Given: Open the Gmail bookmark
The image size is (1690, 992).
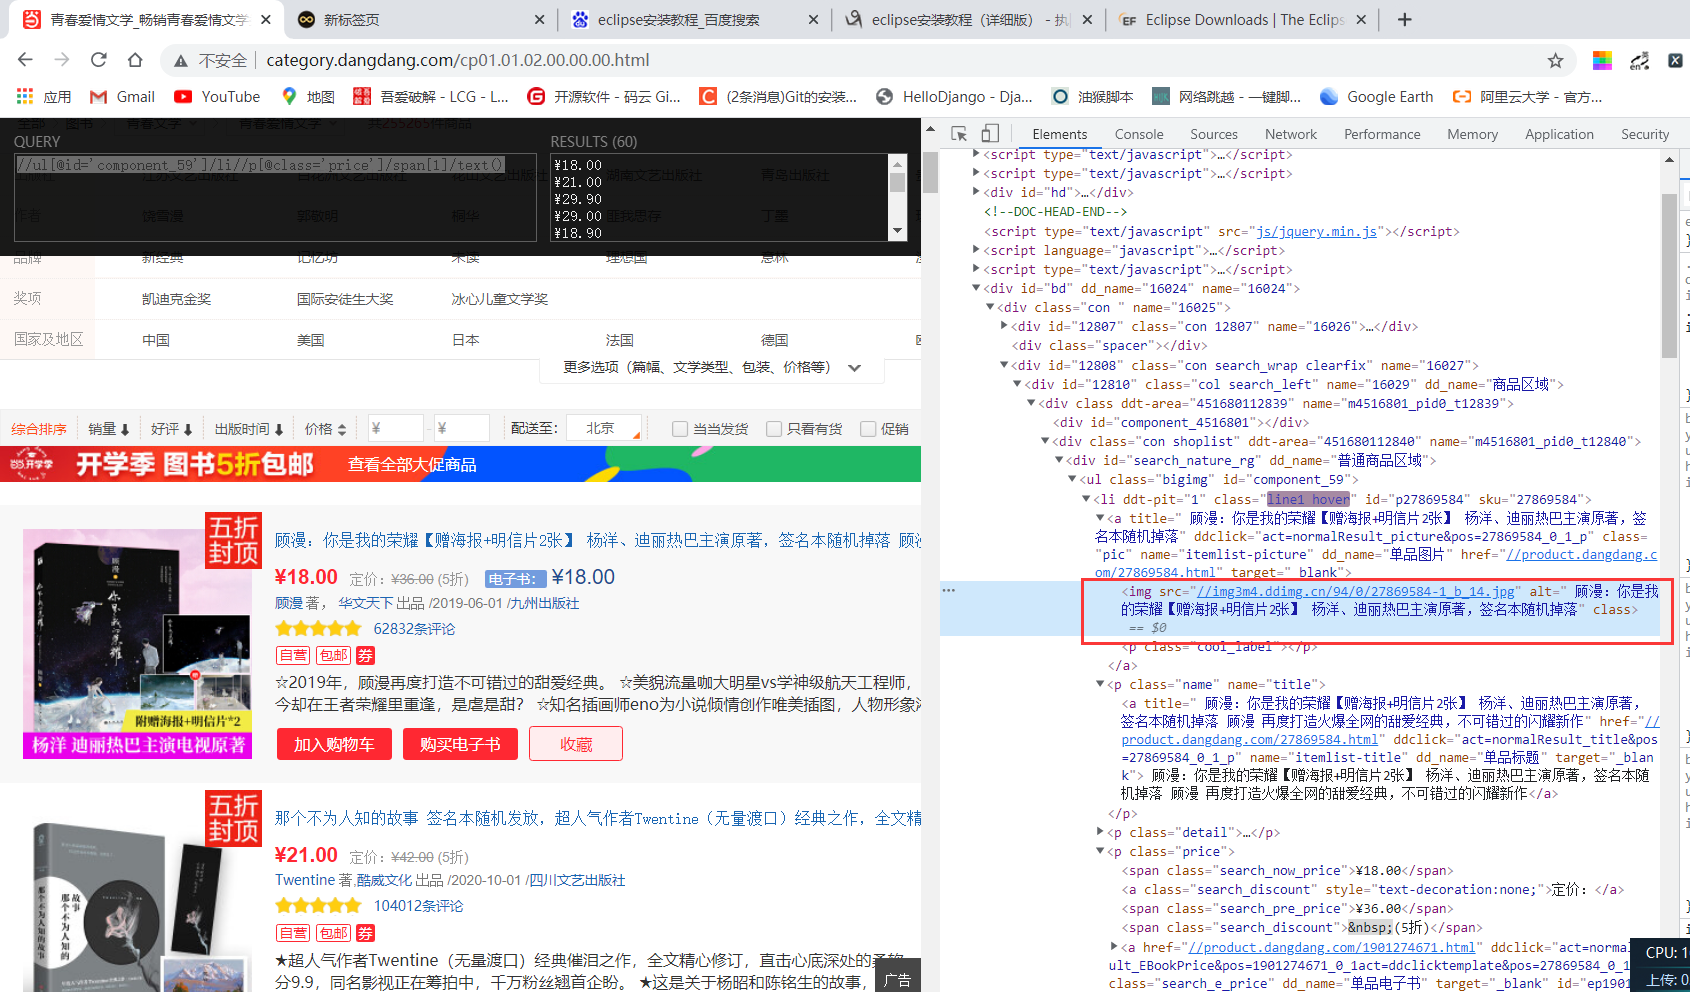Looking at the screenshot, I should [122, 97].
